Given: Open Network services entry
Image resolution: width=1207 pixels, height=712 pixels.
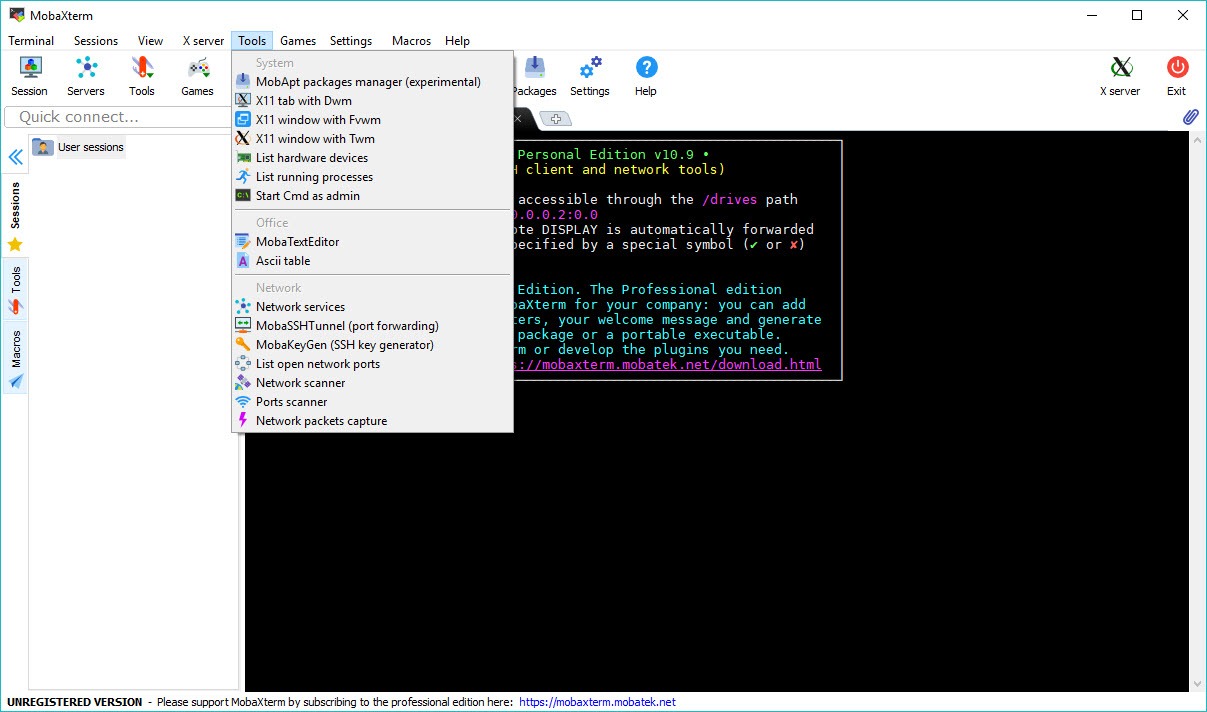Looking at the screenshot, I should pyautogui.click(x=372, y=307).
